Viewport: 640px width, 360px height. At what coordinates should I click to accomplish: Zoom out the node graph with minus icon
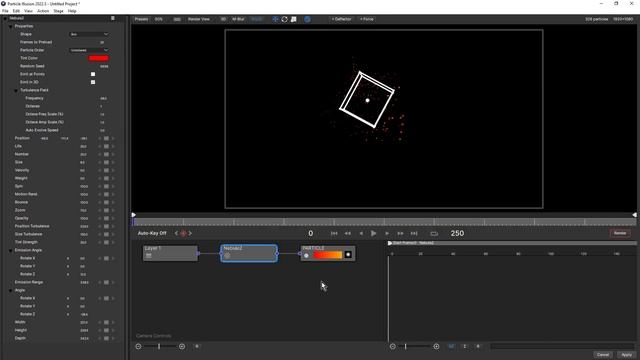click(138, 347)
